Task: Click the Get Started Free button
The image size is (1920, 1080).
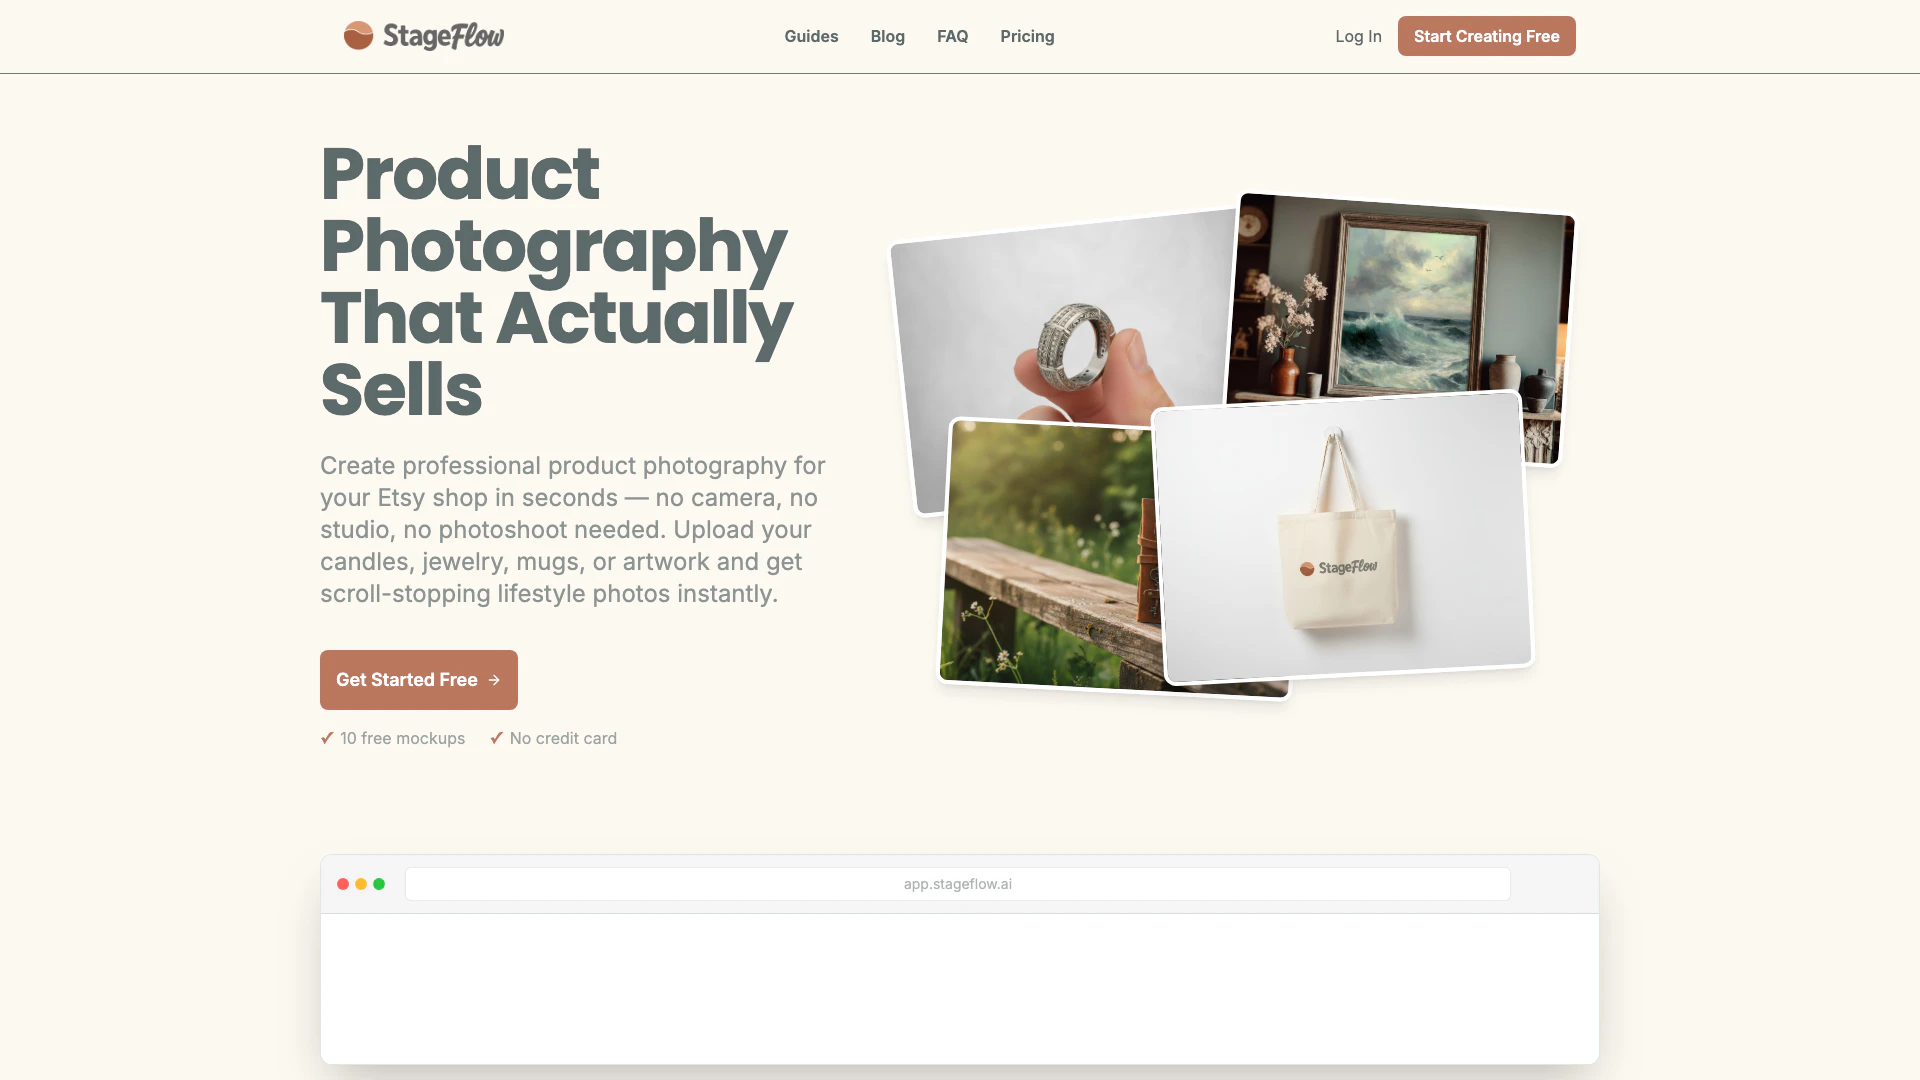Action: tap(419, 680)
